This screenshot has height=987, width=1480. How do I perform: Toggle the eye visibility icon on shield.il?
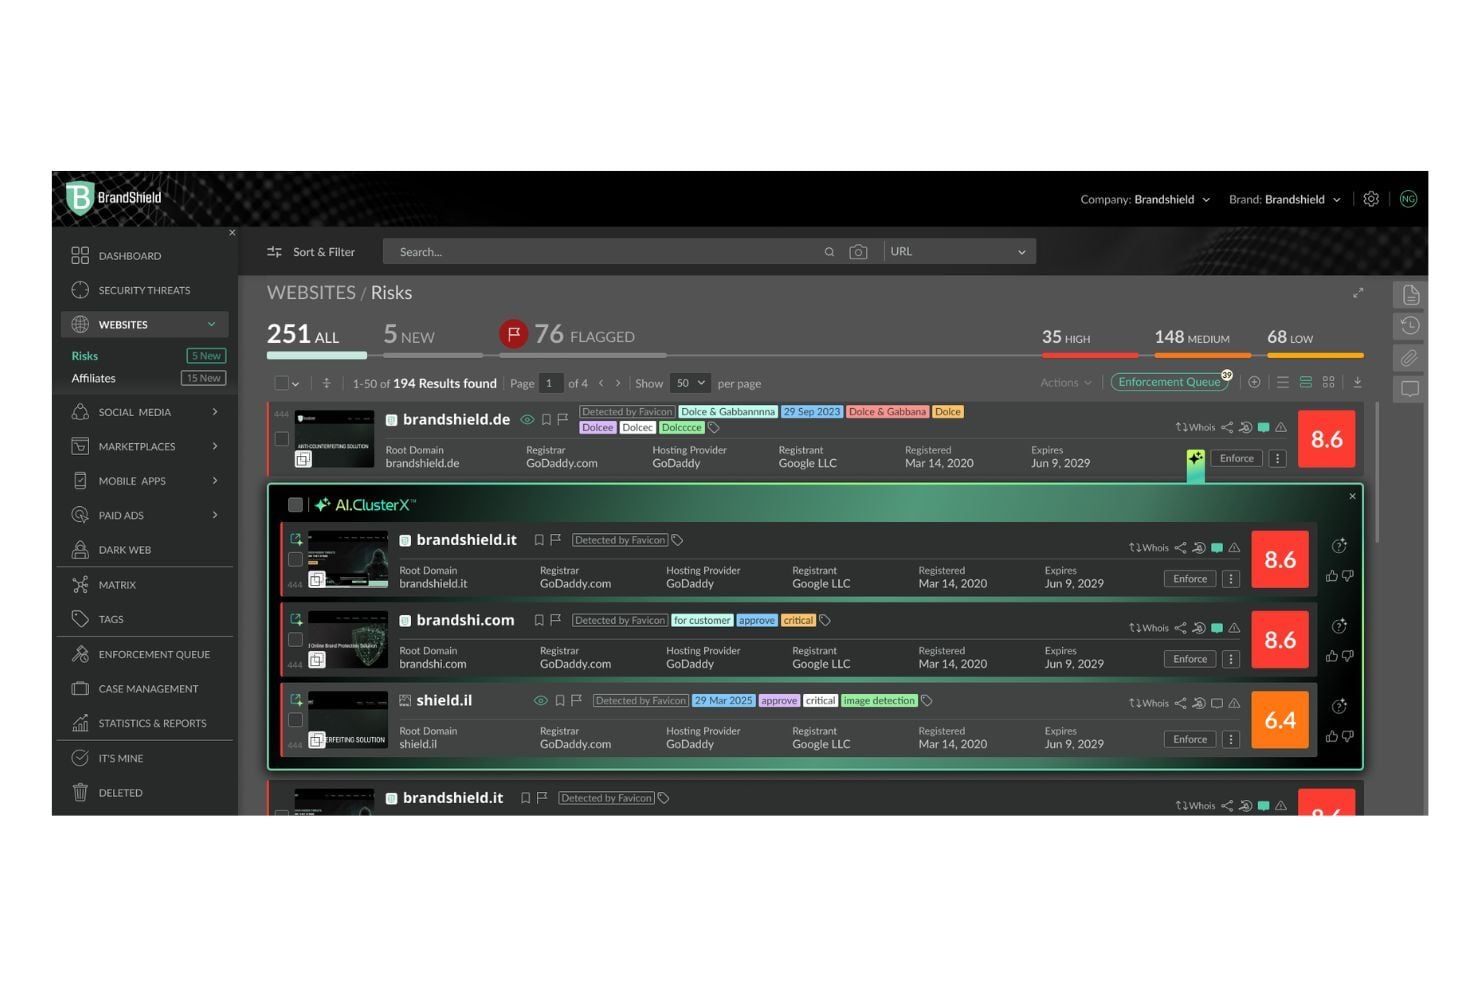coord(541,701)
